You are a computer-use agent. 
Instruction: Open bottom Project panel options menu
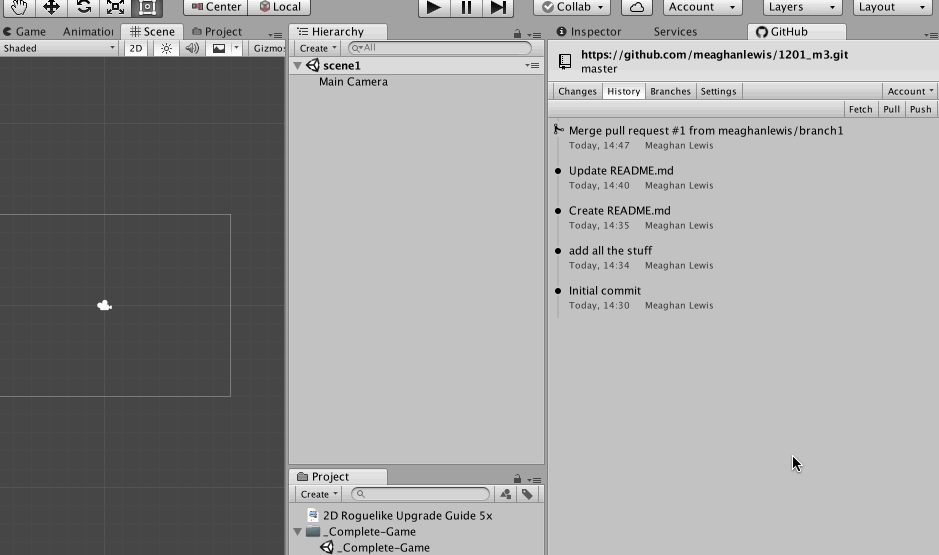click(535, 480)
